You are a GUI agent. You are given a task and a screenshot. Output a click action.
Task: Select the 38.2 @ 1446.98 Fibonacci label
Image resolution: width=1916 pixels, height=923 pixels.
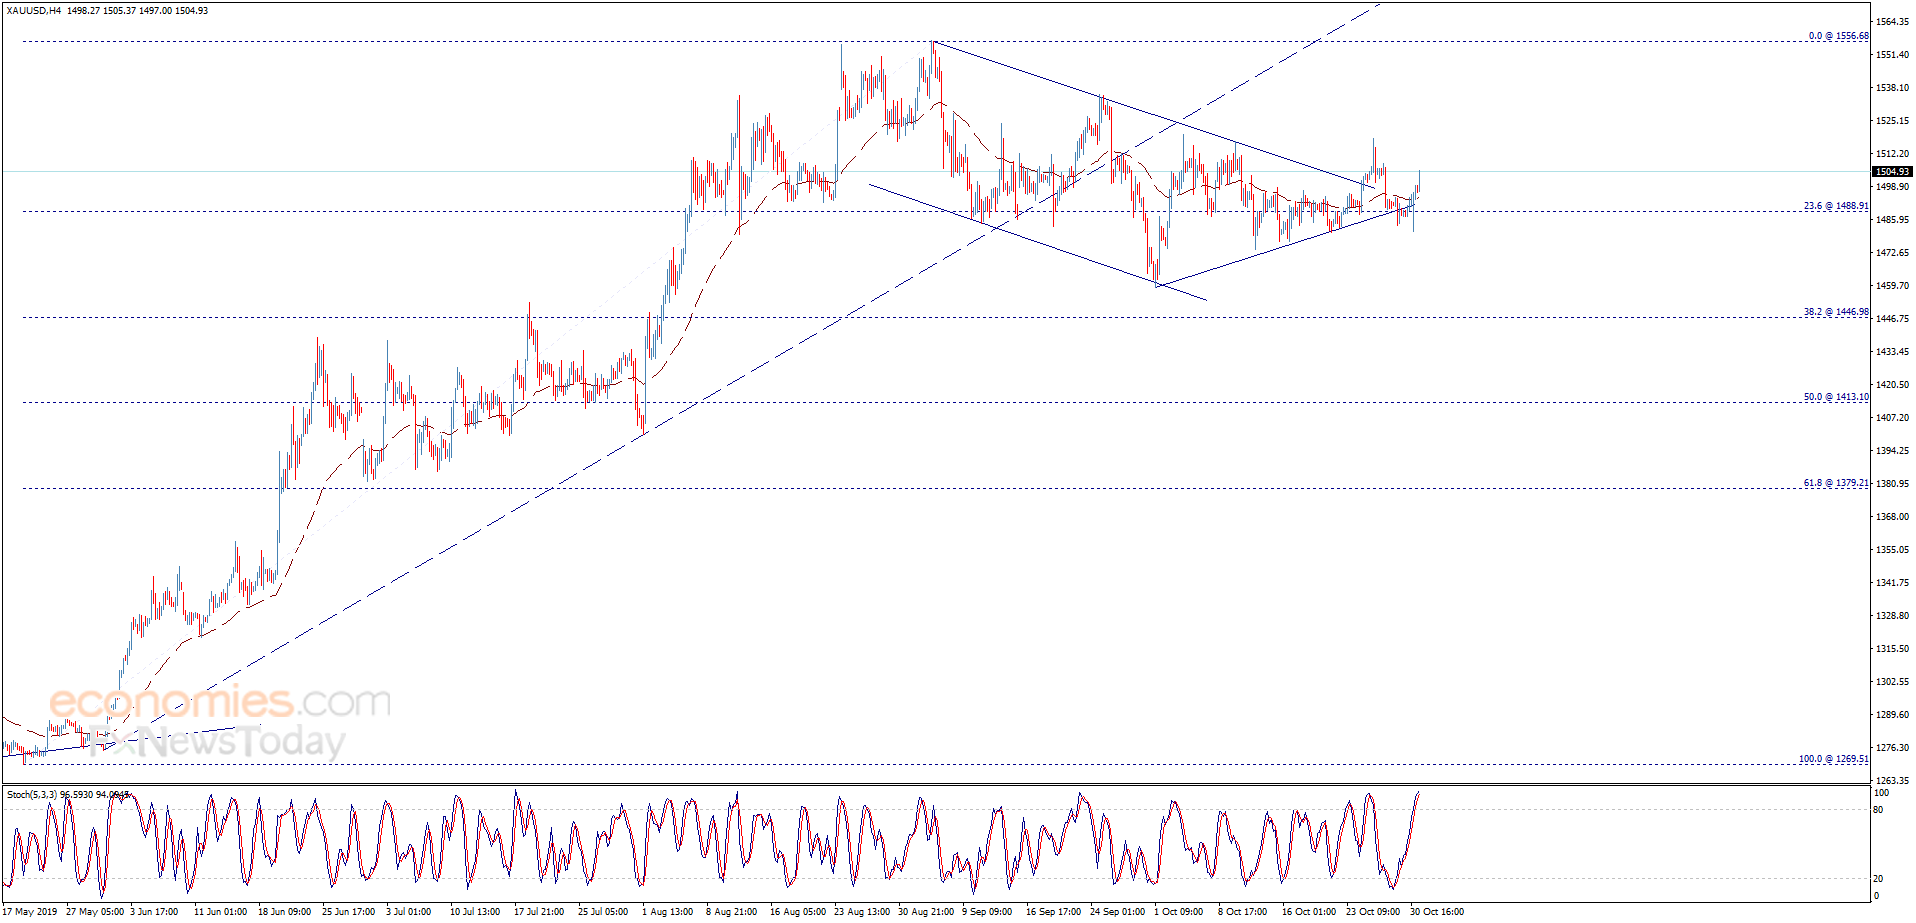click(1836, 312)
